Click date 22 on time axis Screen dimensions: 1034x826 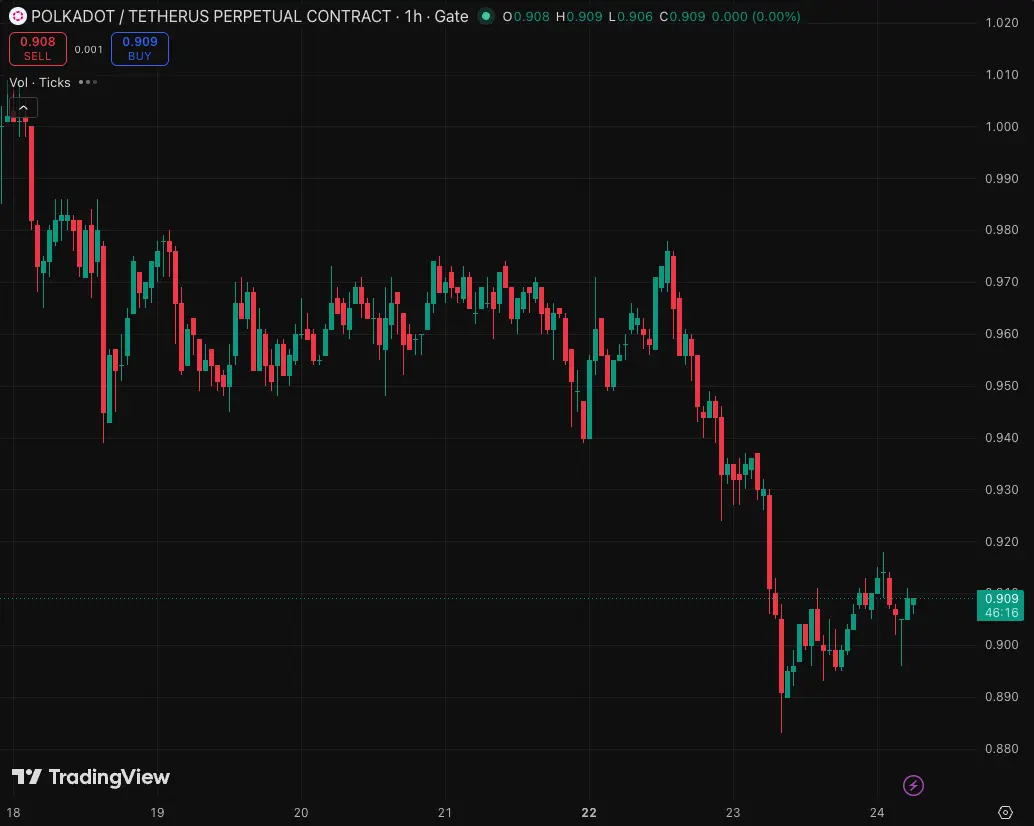click(589, 813)
